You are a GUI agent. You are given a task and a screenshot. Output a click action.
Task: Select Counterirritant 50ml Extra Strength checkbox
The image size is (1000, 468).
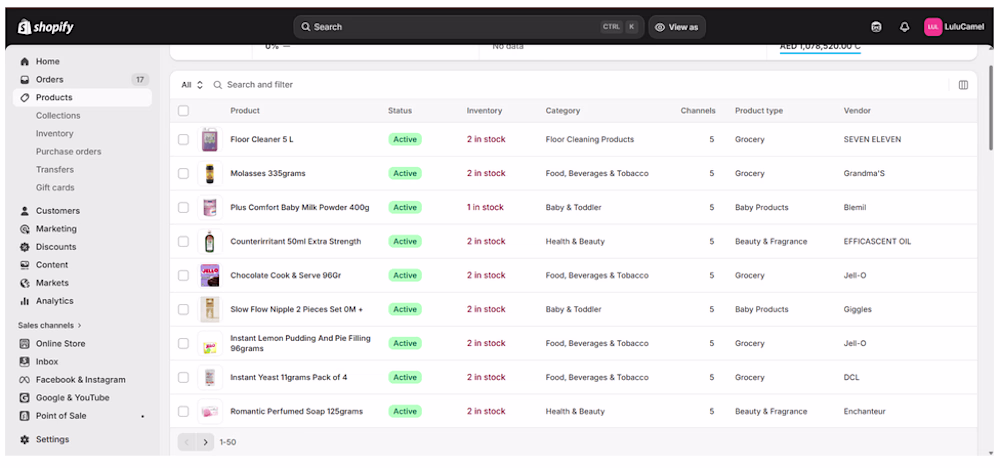click(x=184, y=242)
